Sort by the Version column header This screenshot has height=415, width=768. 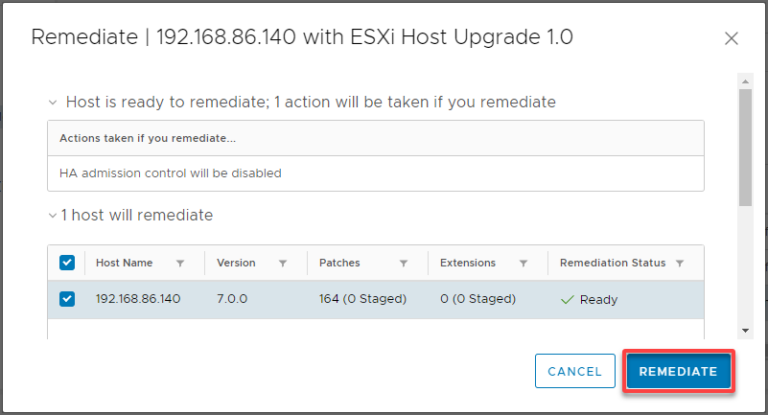click(236, 263)
